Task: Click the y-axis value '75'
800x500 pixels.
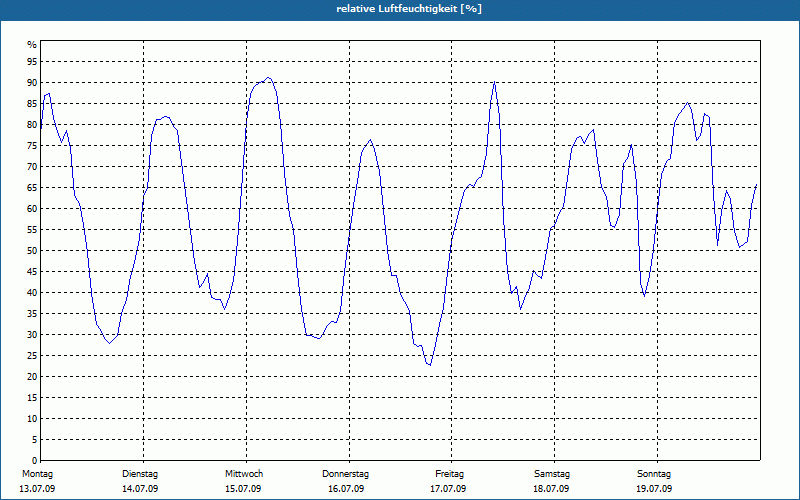Action: pyautogui.click(x=32, y=145)
